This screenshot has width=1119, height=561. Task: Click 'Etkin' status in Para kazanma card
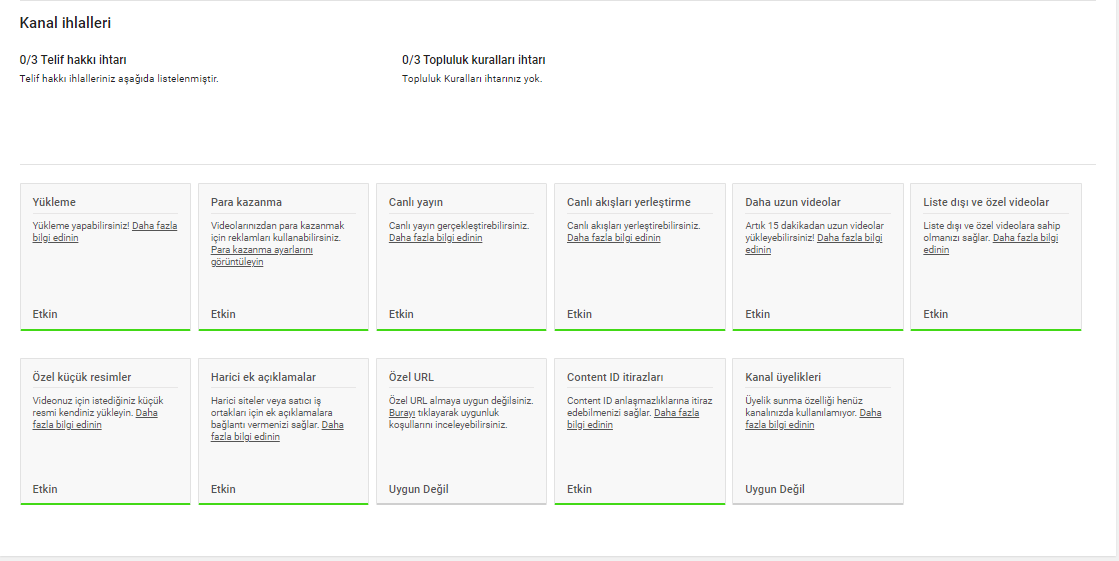click(x=223, y=314)
